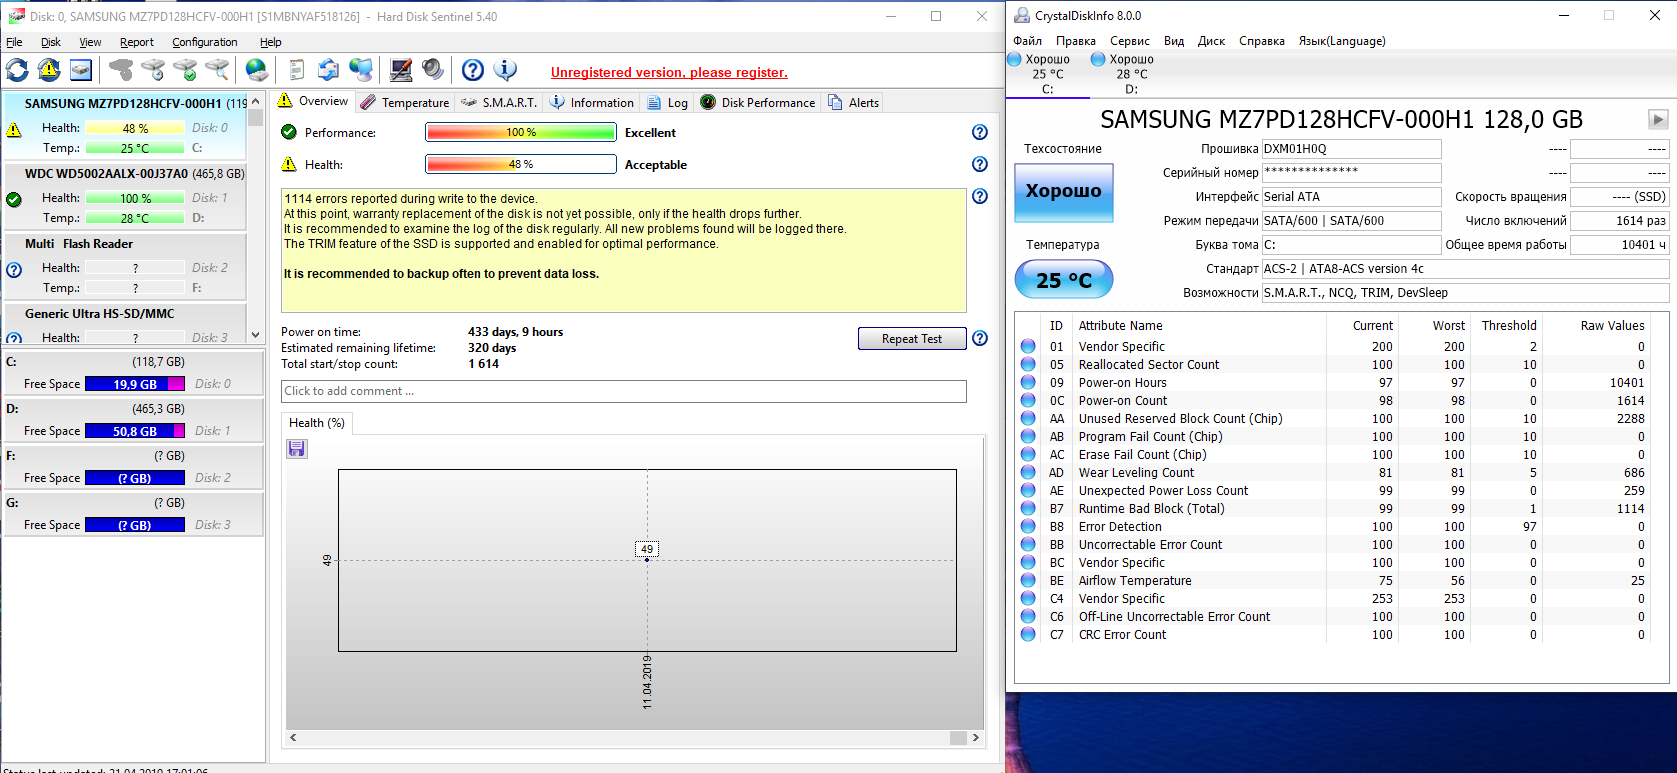Viewport: 1677px width, 773px height.
Task: Click the disk with magnifier toolbar icon
Action: pos(217,70)
